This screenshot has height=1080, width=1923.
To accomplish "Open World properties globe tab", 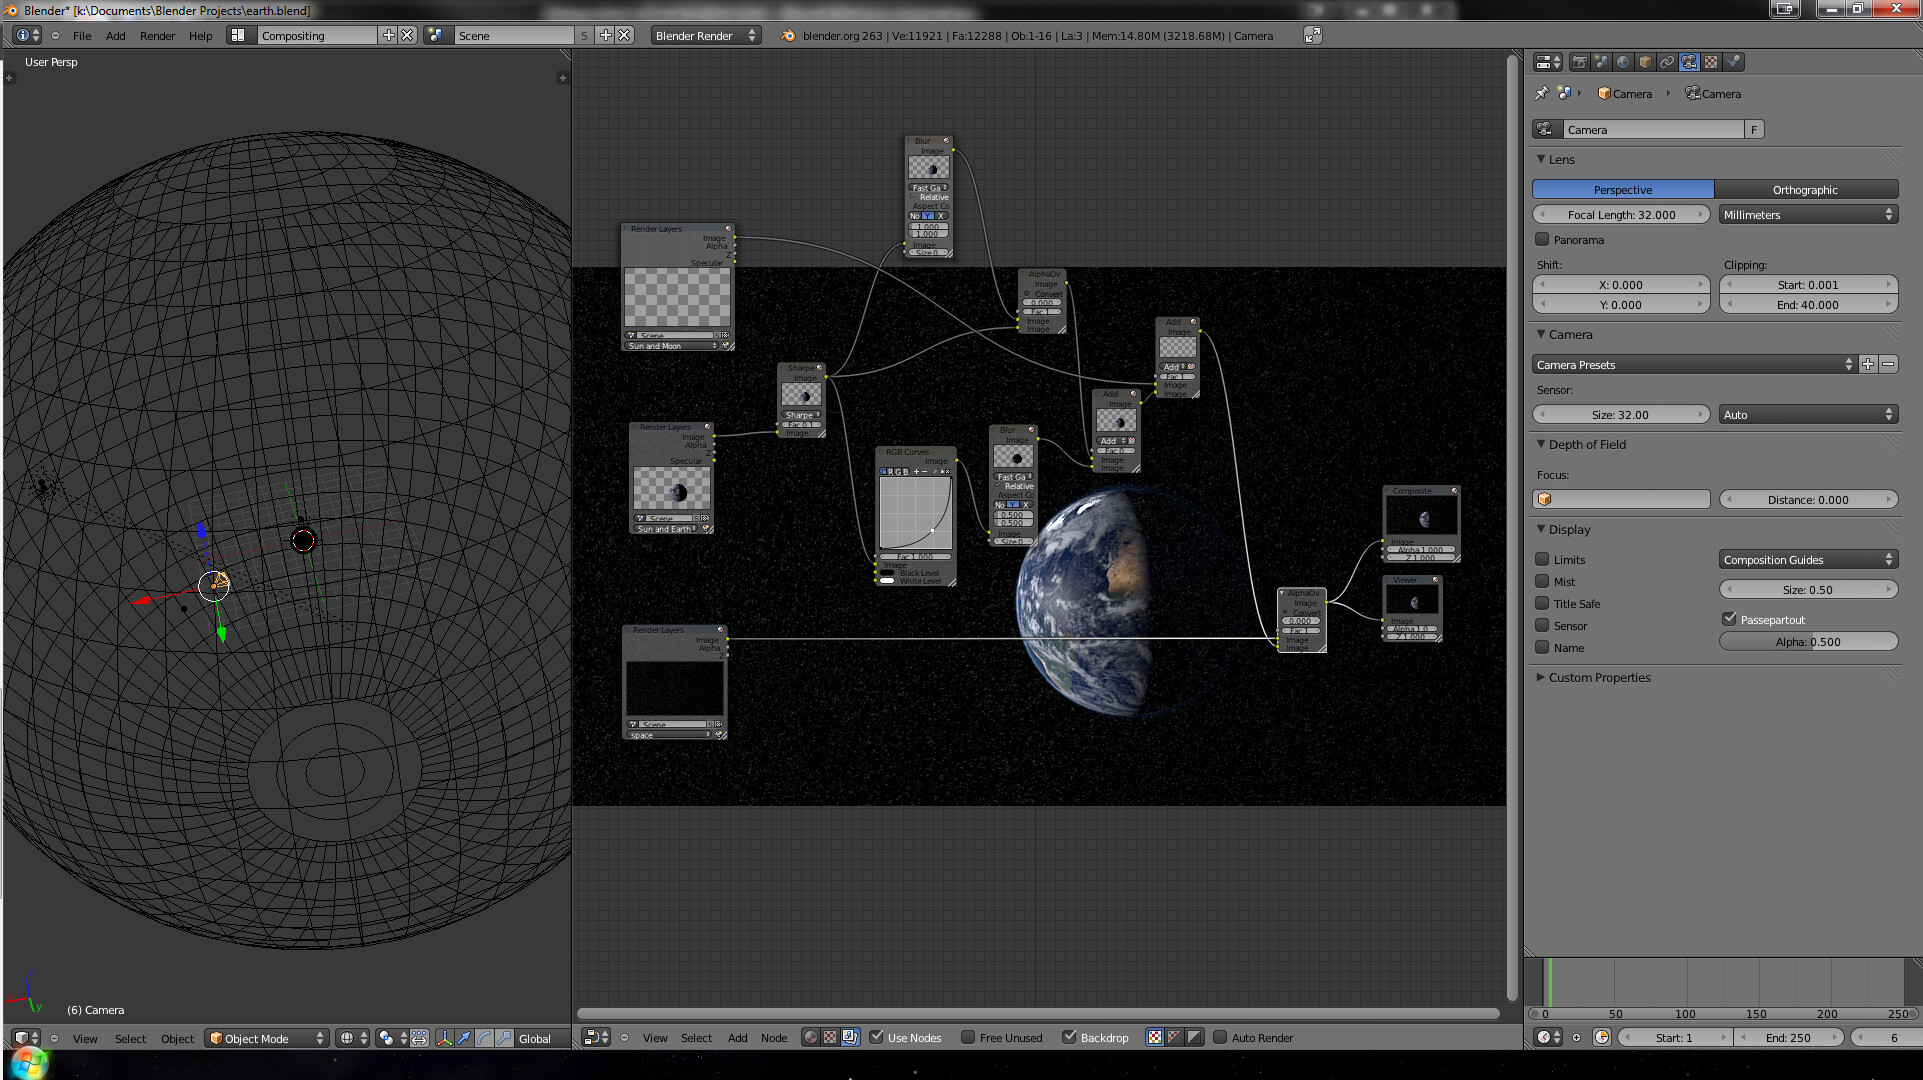I will point(1623,62).
